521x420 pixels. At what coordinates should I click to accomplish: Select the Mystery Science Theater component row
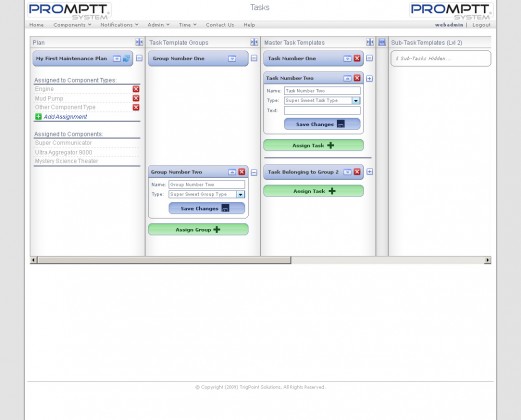(87, 161)
